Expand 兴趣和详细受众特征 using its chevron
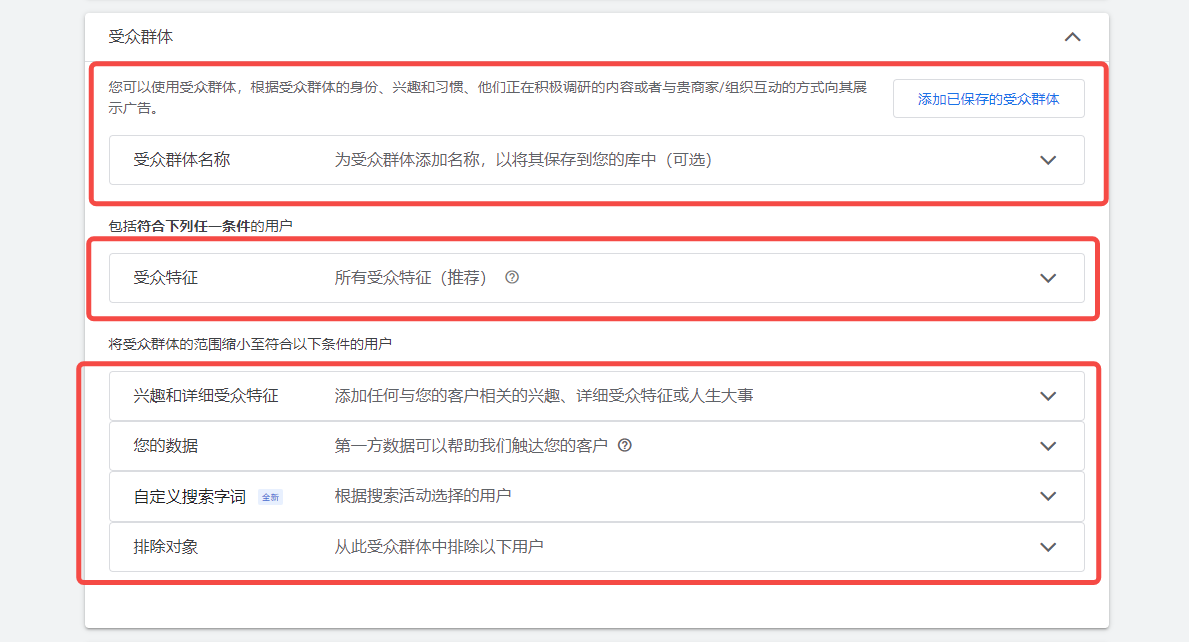This screenshot has width=1189, height=642. [1048, 396]
